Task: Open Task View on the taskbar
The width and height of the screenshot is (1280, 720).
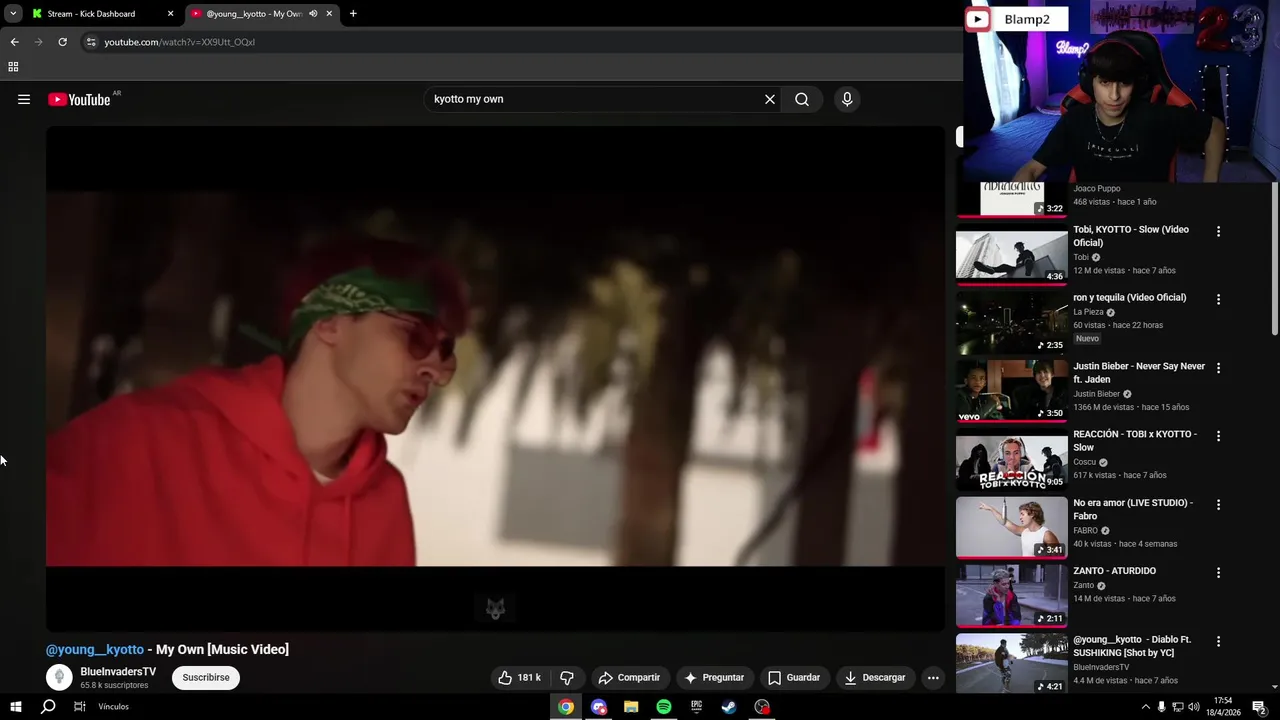Action: [80, 707]
